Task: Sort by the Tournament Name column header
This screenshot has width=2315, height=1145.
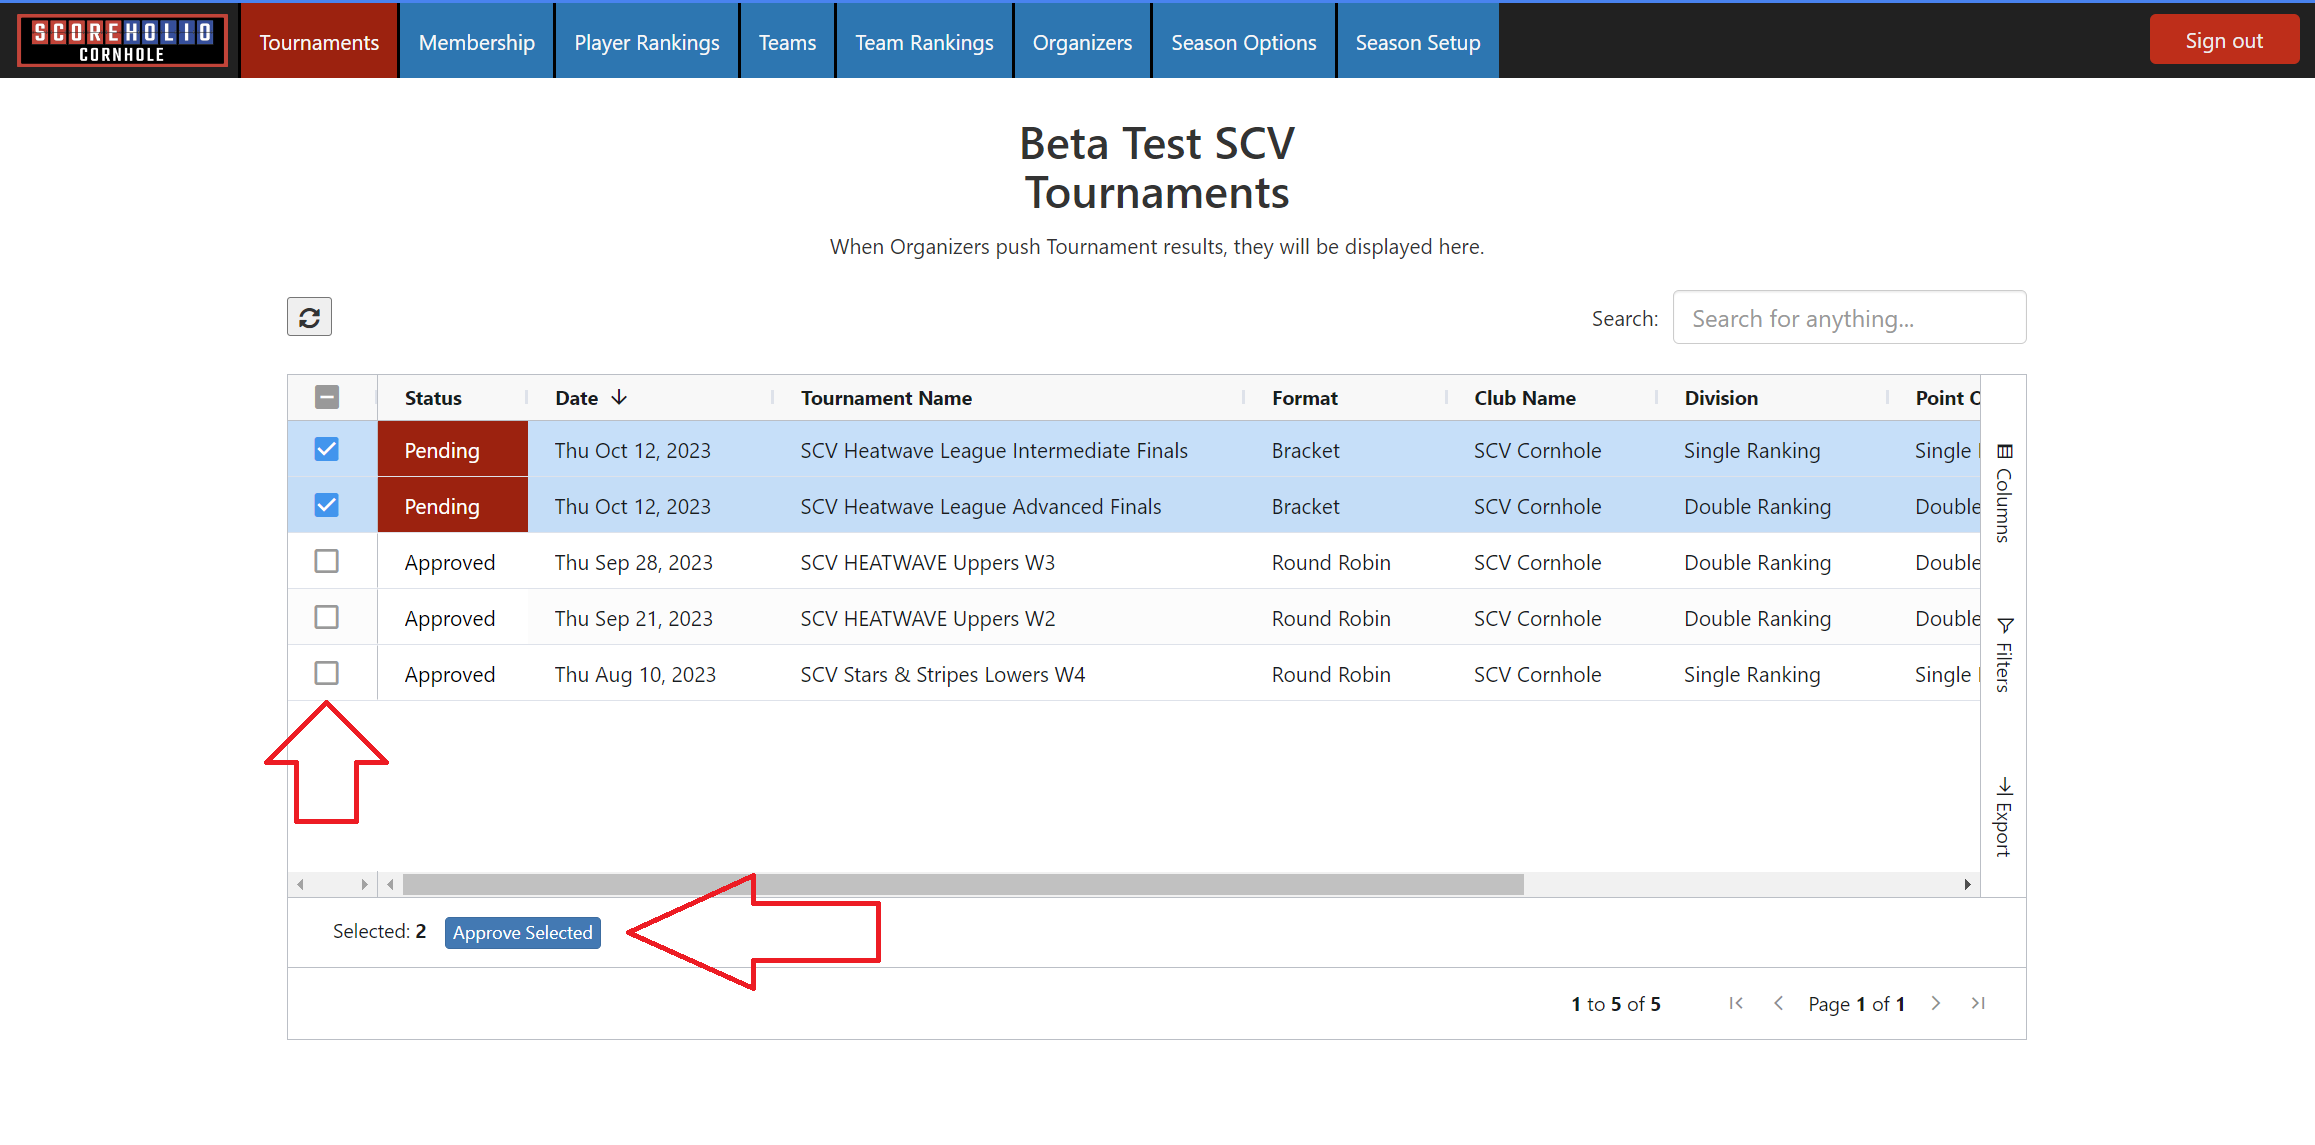Action: click(x=886, y=398)
